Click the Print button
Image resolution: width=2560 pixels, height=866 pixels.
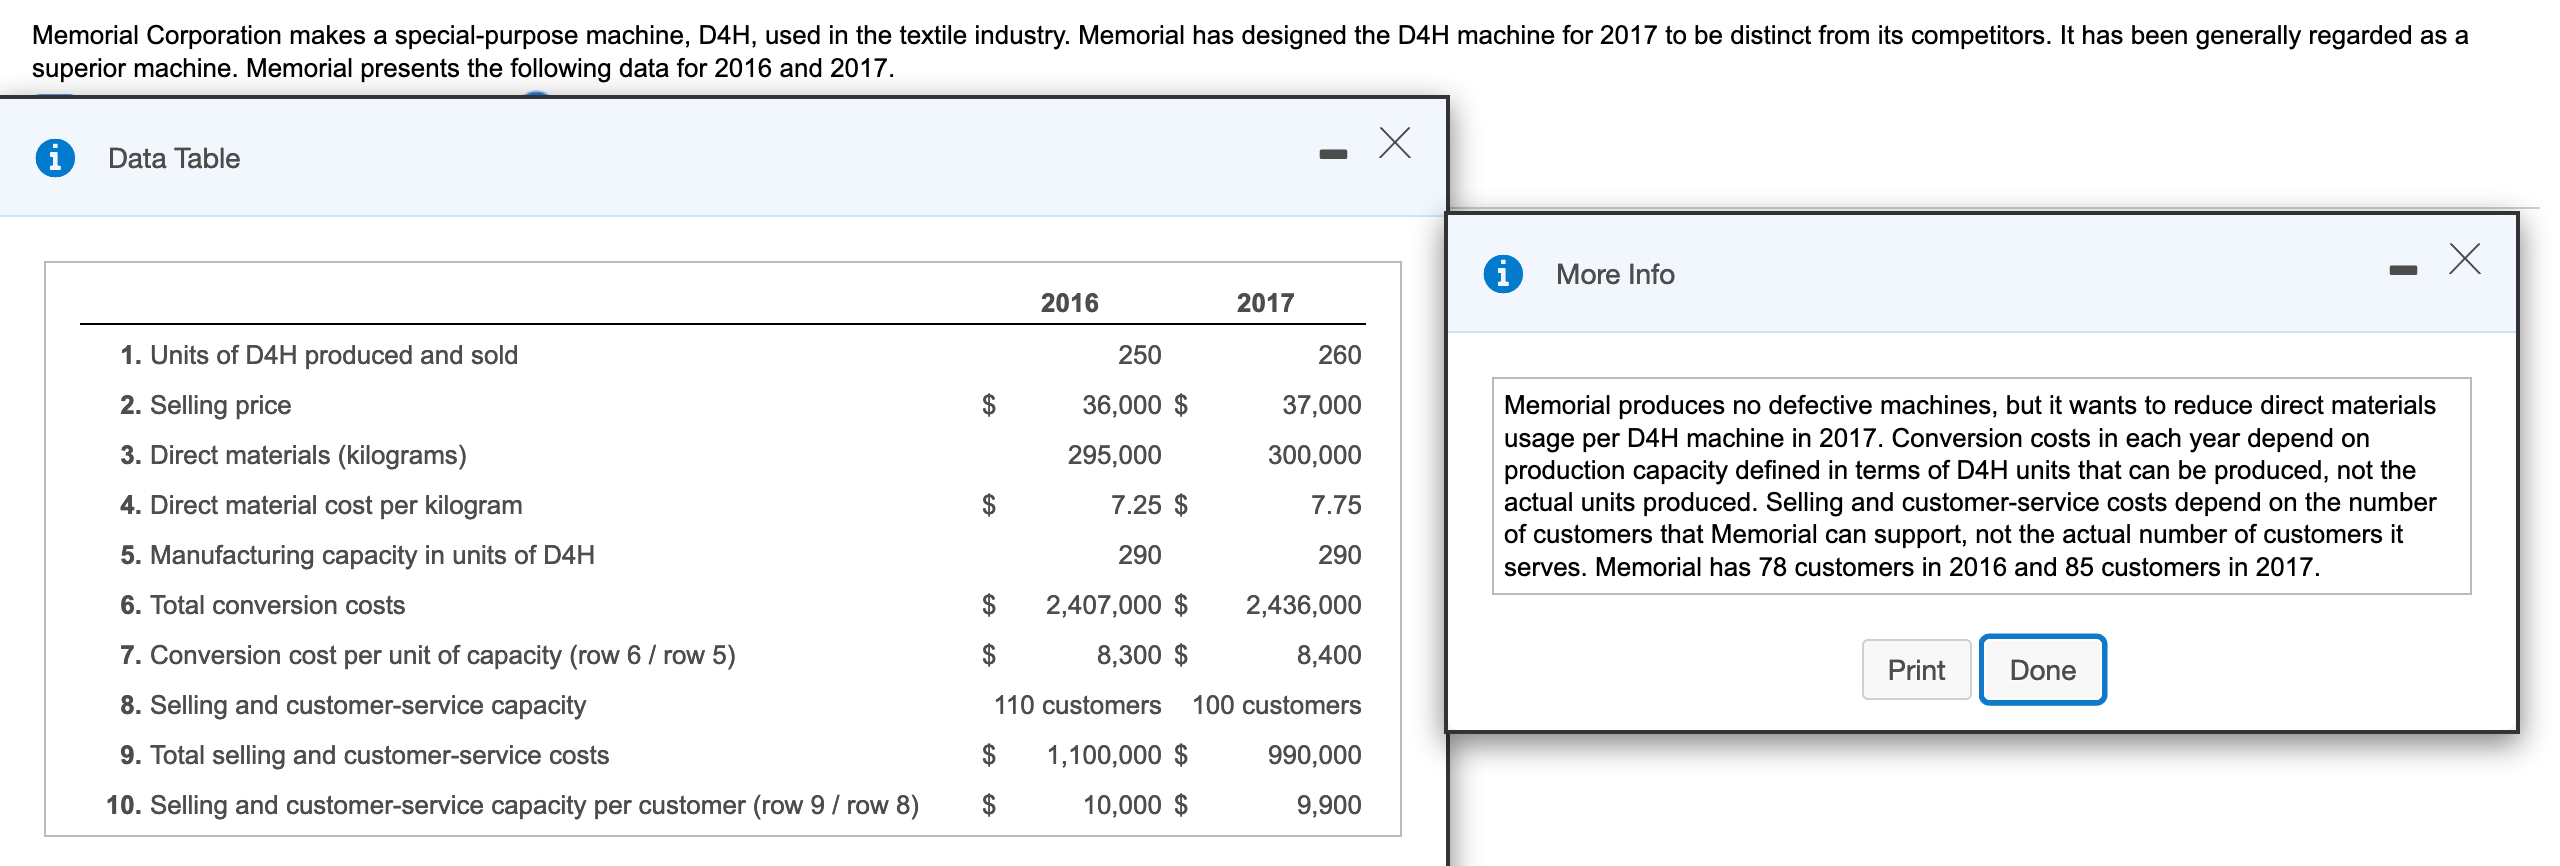(1916, 670)
